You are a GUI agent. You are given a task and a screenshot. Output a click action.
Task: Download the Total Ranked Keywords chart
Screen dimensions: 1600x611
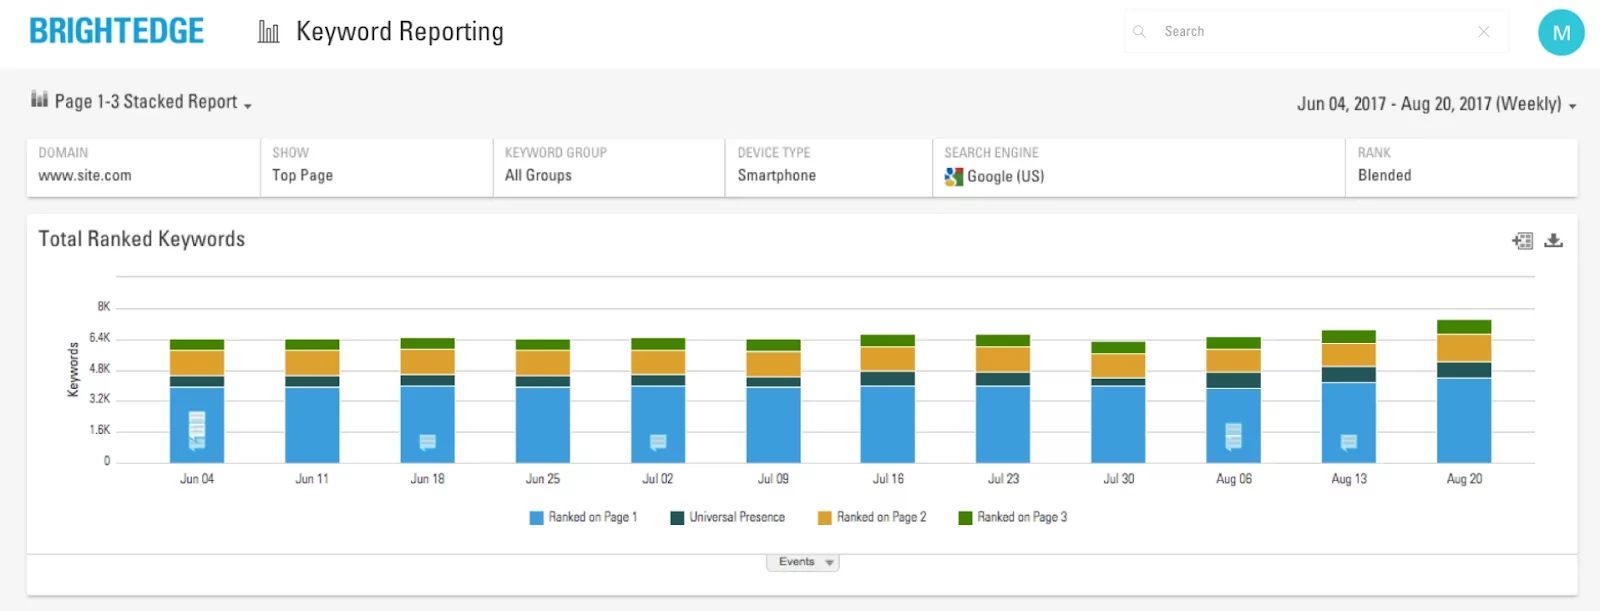(1553, 240)
